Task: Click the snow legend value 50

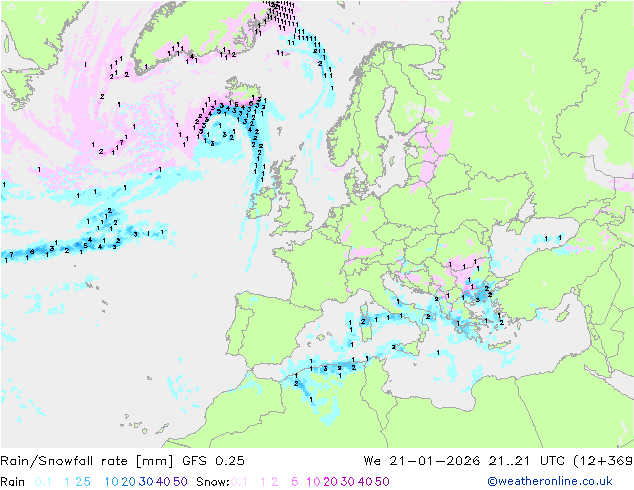Action: tap(382, 482)
